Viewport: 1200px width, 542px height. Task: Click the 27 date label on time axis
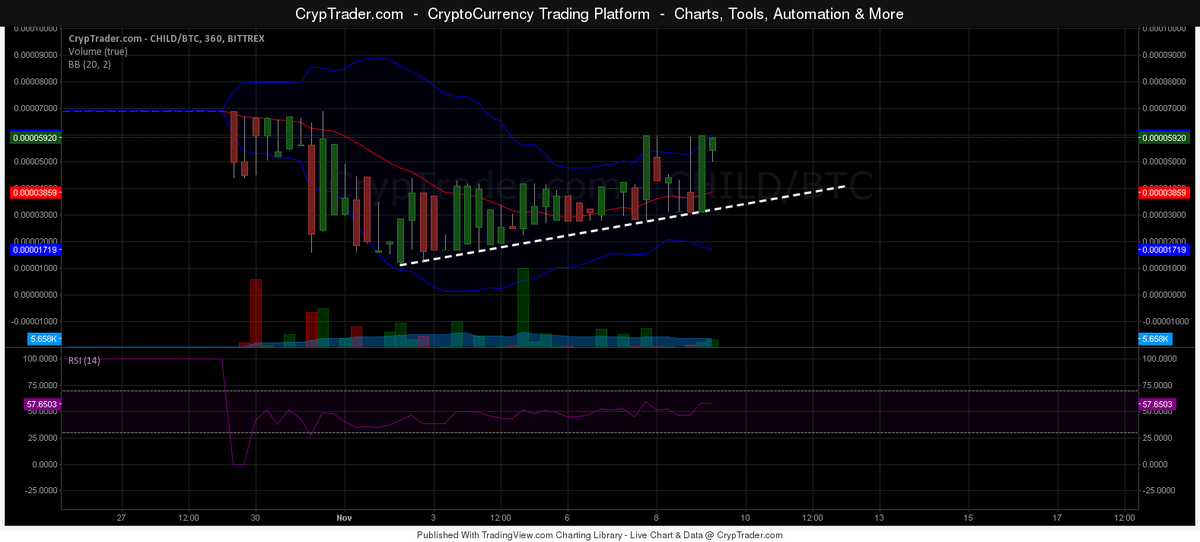121,518
